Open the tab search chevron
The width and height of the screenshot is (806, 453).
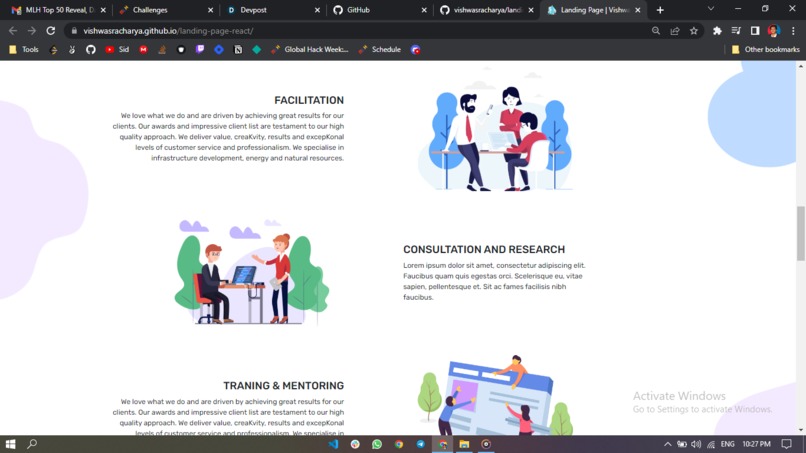[x=711, y=9]
